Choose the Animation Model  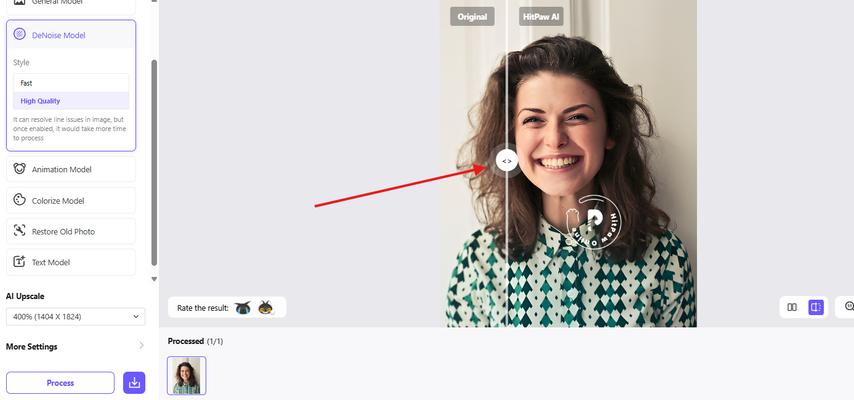click(x=71, y=169)
